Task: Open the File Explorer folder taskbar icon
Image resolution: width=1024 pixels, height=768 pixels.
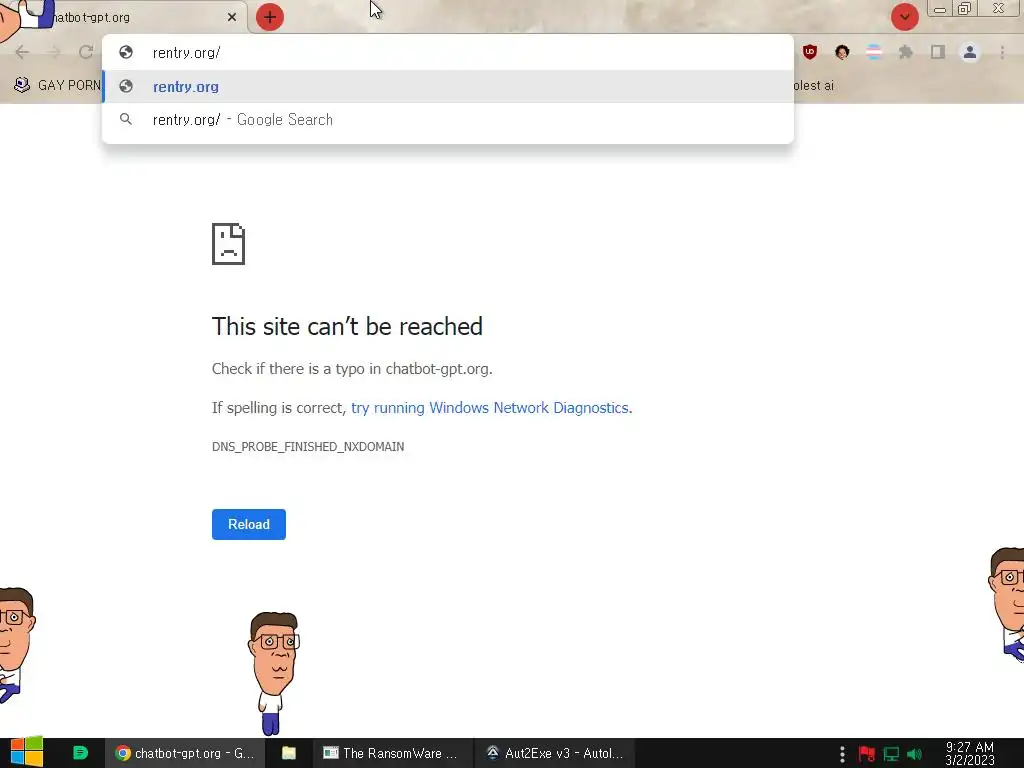Action: (289, 753)
